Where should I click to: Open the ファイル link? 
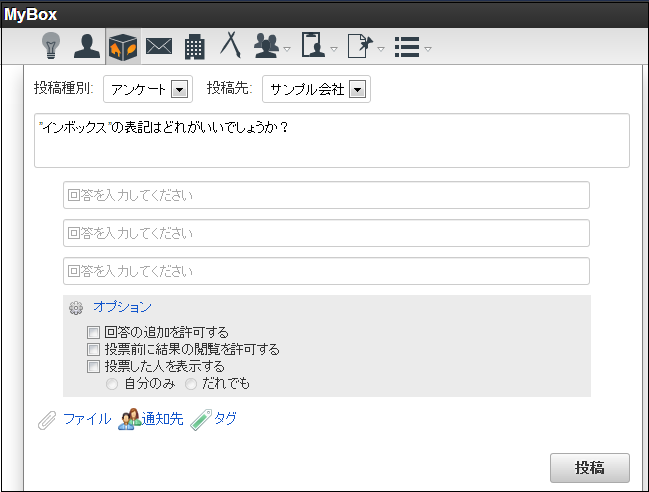[x=87, y=419]
